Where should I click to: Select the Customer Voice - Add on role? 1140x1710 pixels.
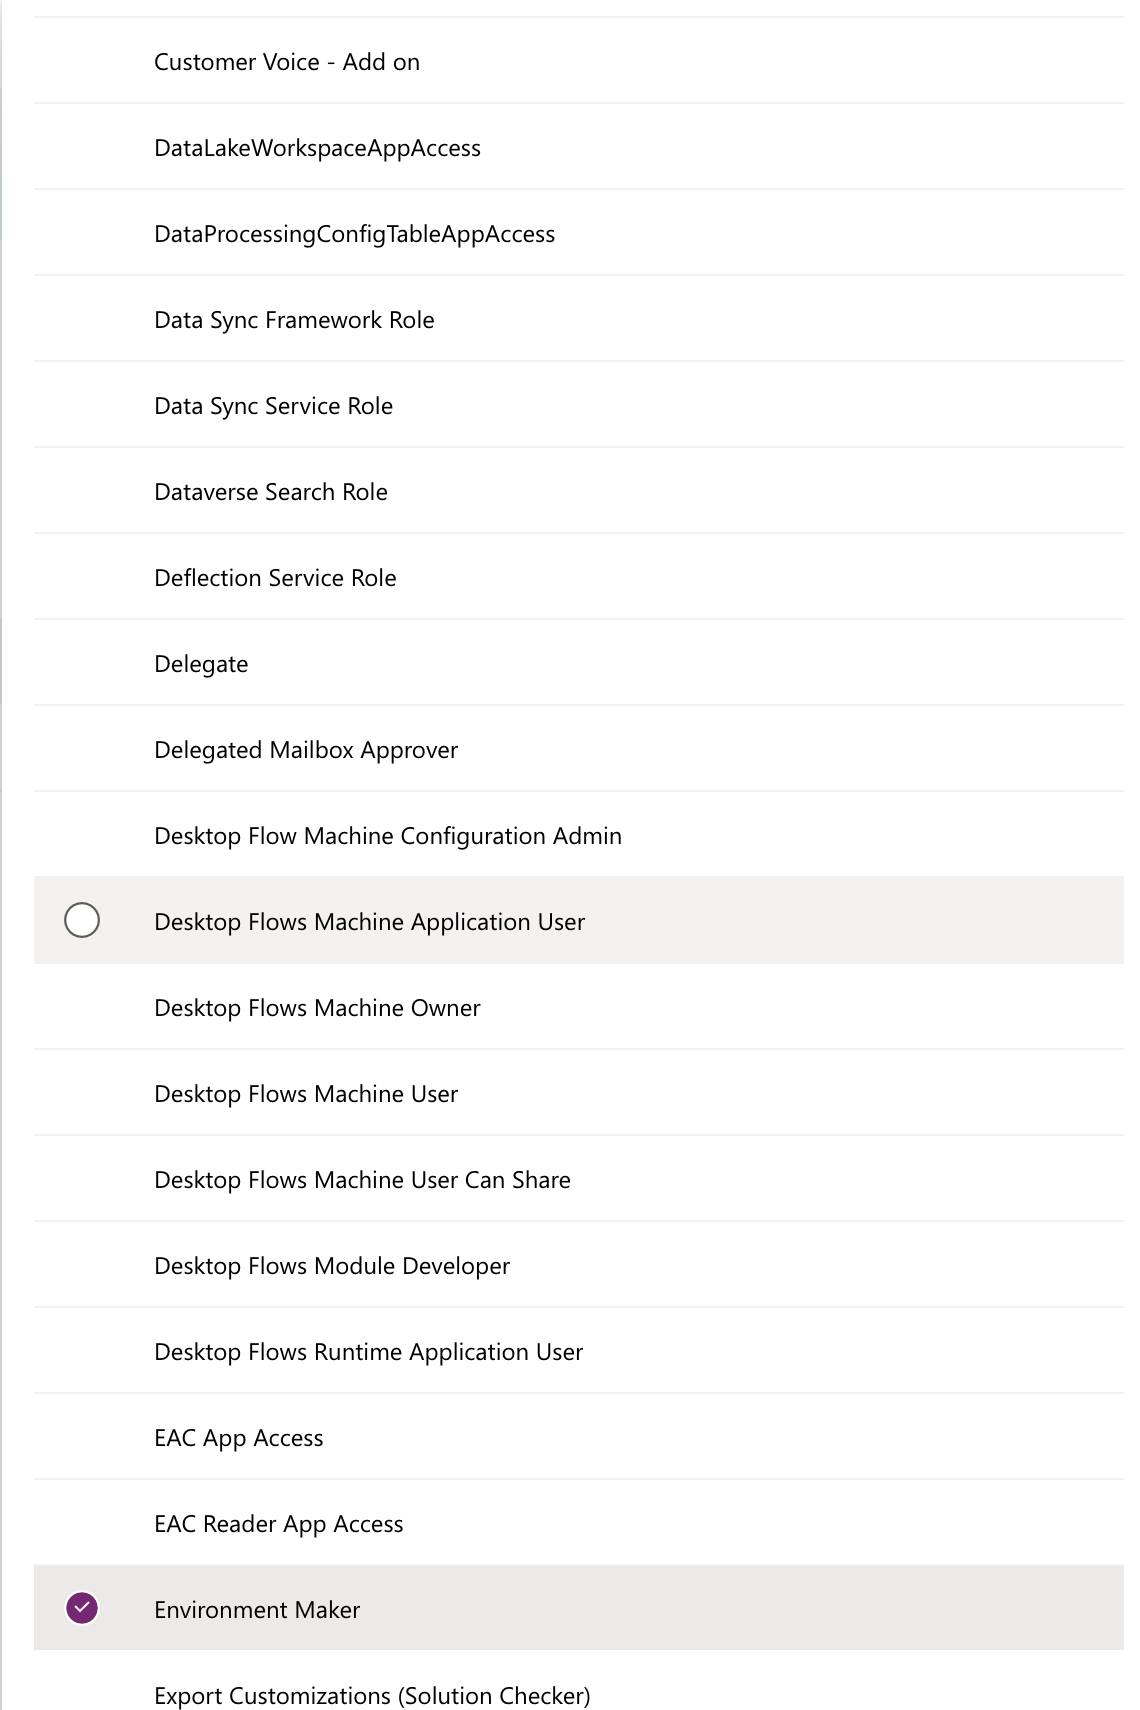[x=287, y=62]
